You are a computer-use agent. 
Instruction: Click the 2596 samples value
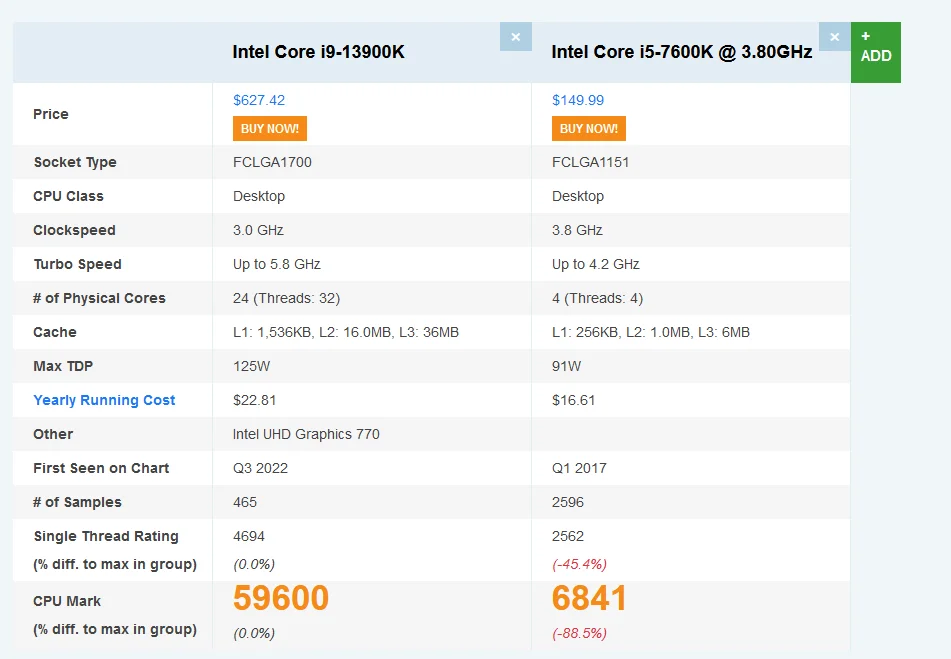tap(568, 502)
